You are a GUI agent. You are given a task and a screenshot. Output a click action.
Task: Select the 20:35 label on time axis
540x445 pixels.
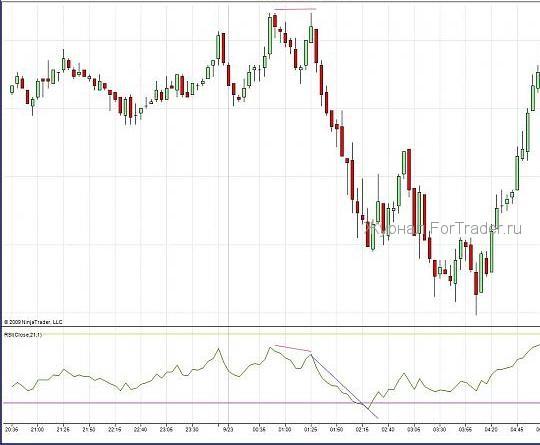[x=12, y=430]
